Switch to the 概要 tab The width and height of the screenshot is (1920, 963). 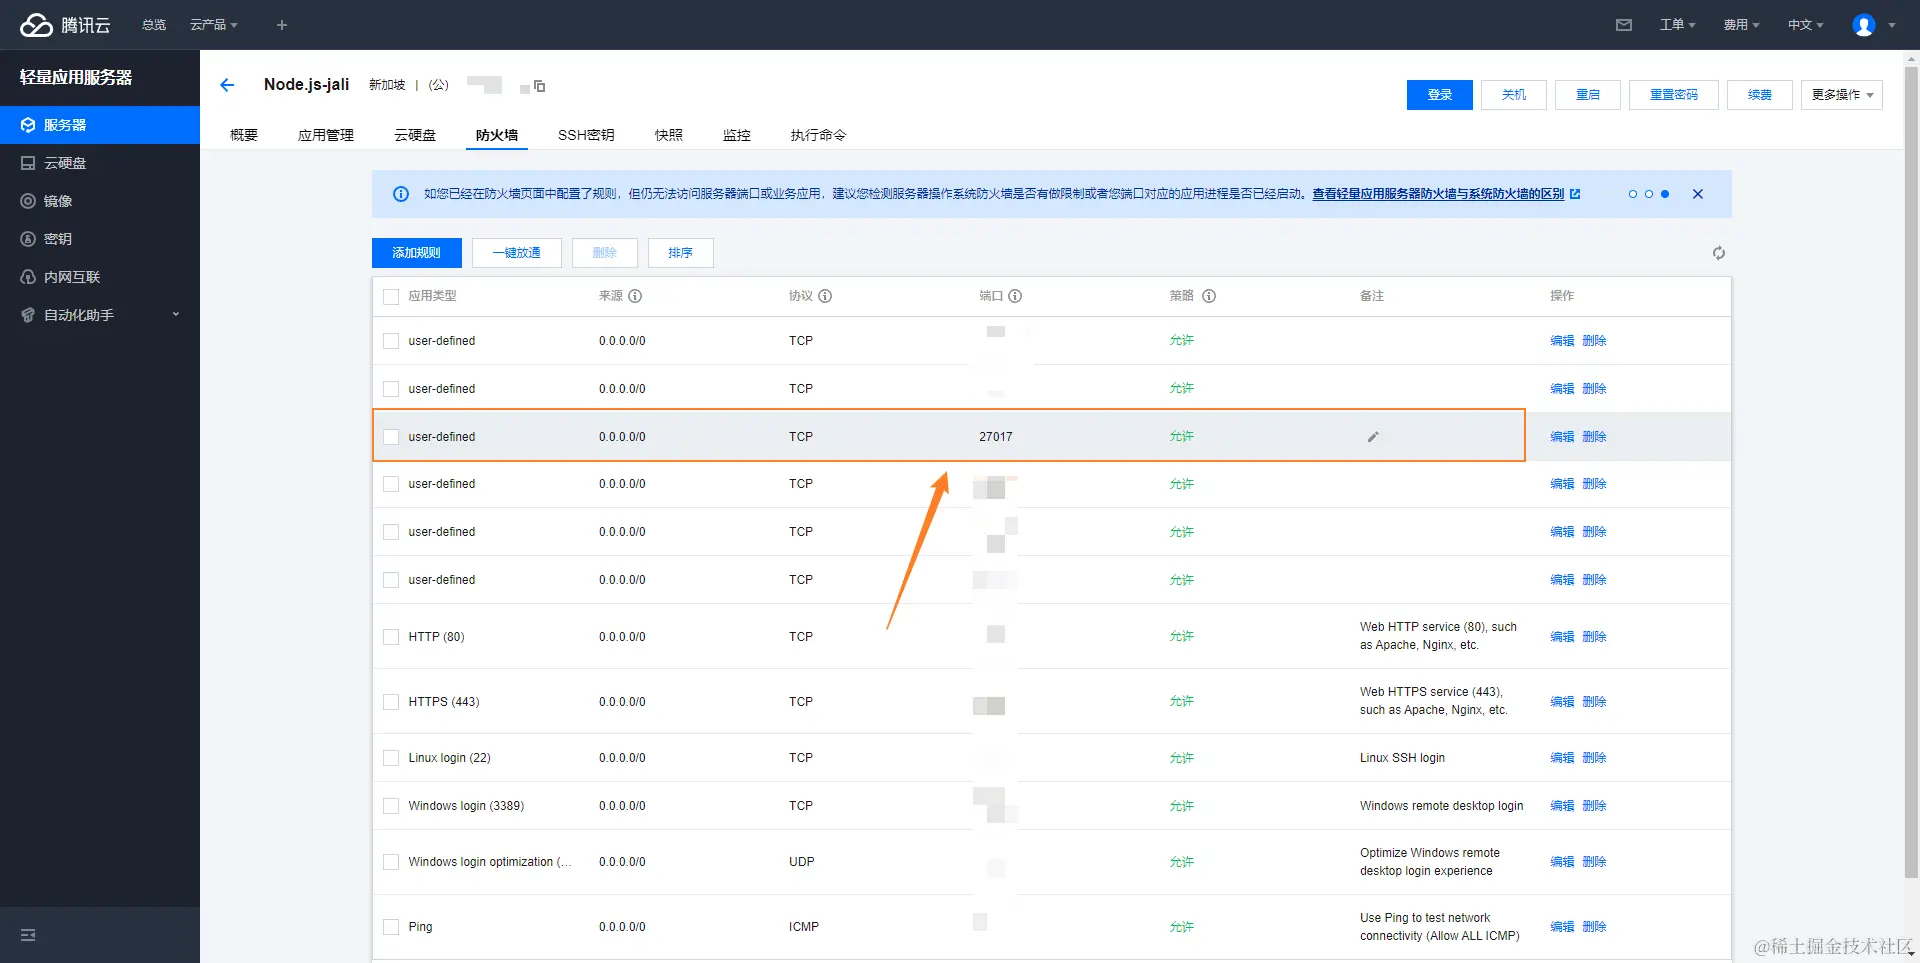pyautogui.click(x=244, y=135)
